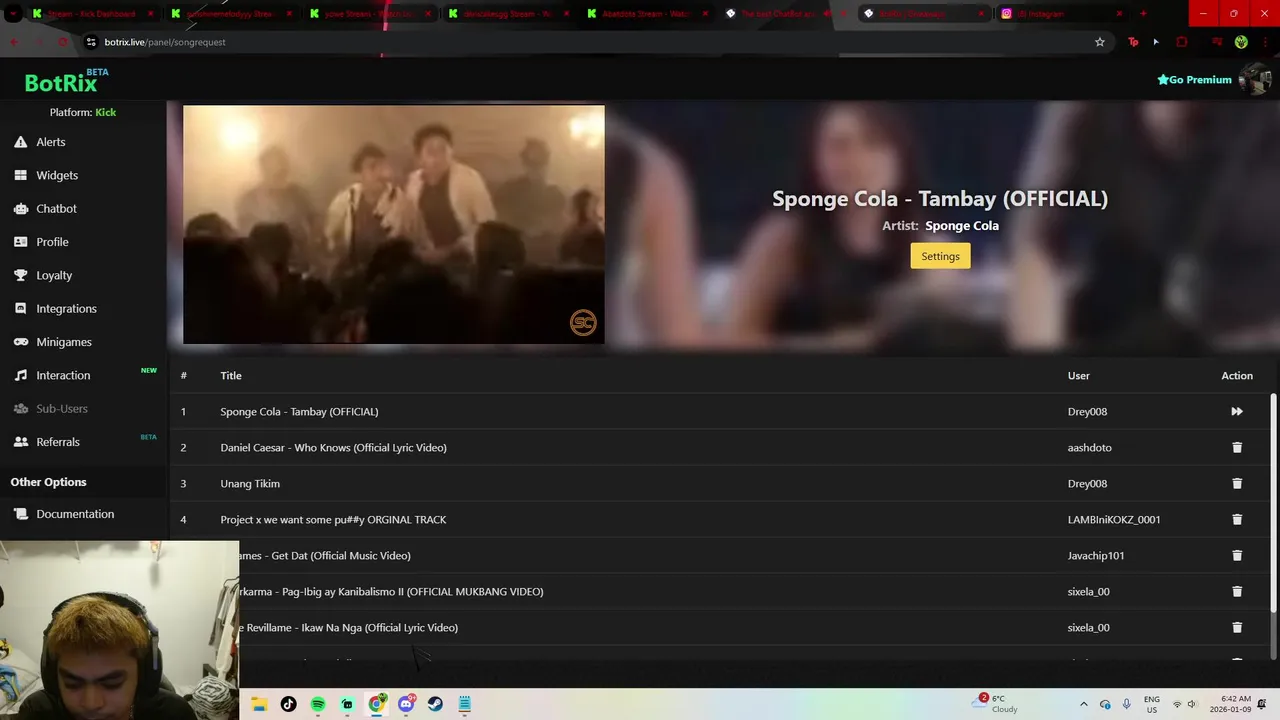Viewport: 1280px width, 720px height.
Task: Switch to The best Chatbot browser tab
Action: pos(787,13)
